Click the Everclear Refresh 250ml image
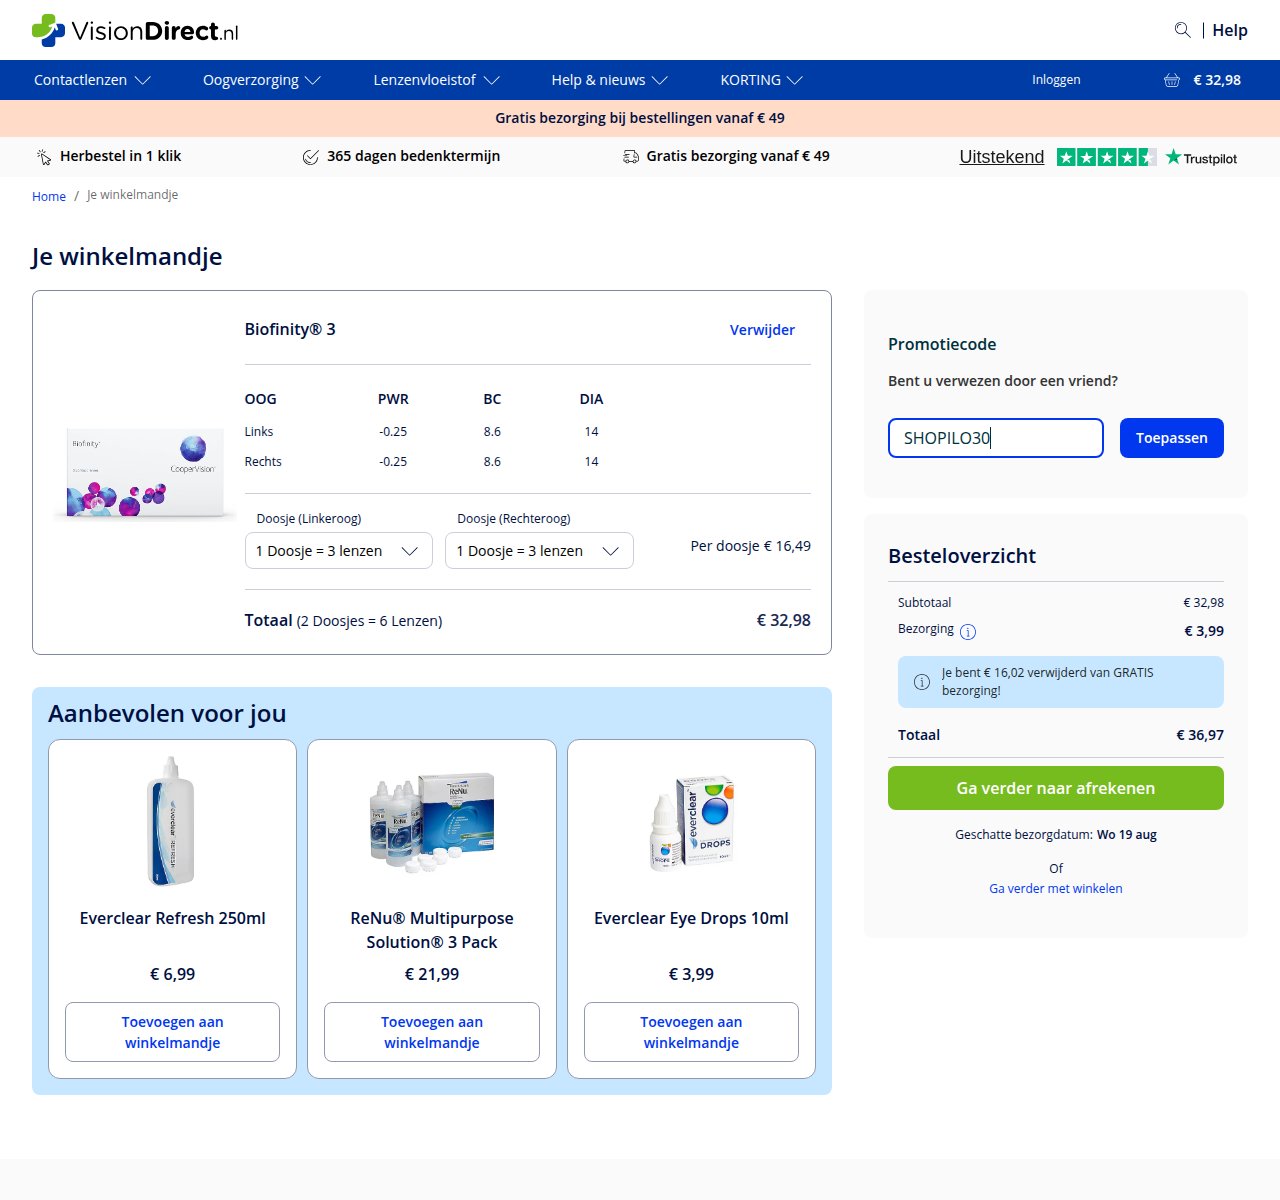1280x1200 pixels. [172, 821]
